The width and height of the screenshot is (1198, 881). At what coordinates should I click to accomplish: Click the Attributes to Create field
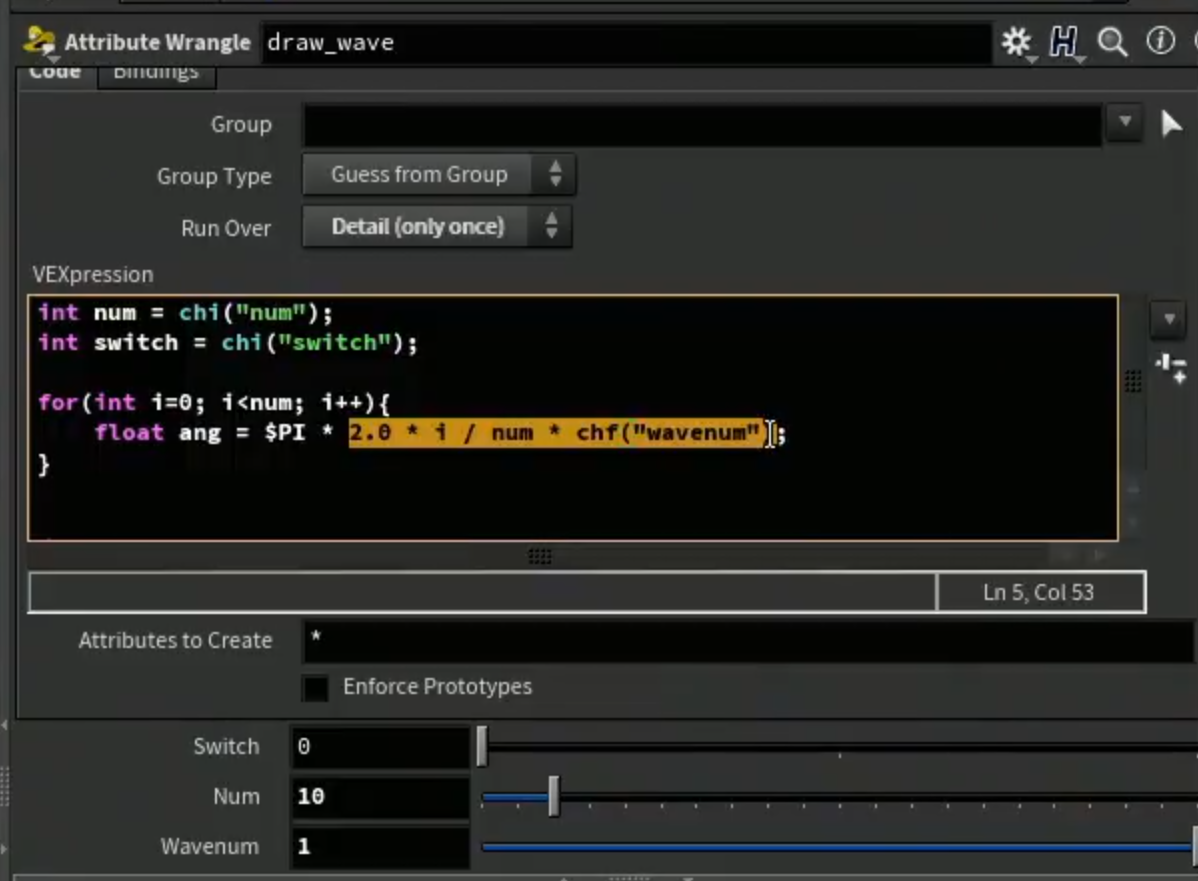pos(749,640)
